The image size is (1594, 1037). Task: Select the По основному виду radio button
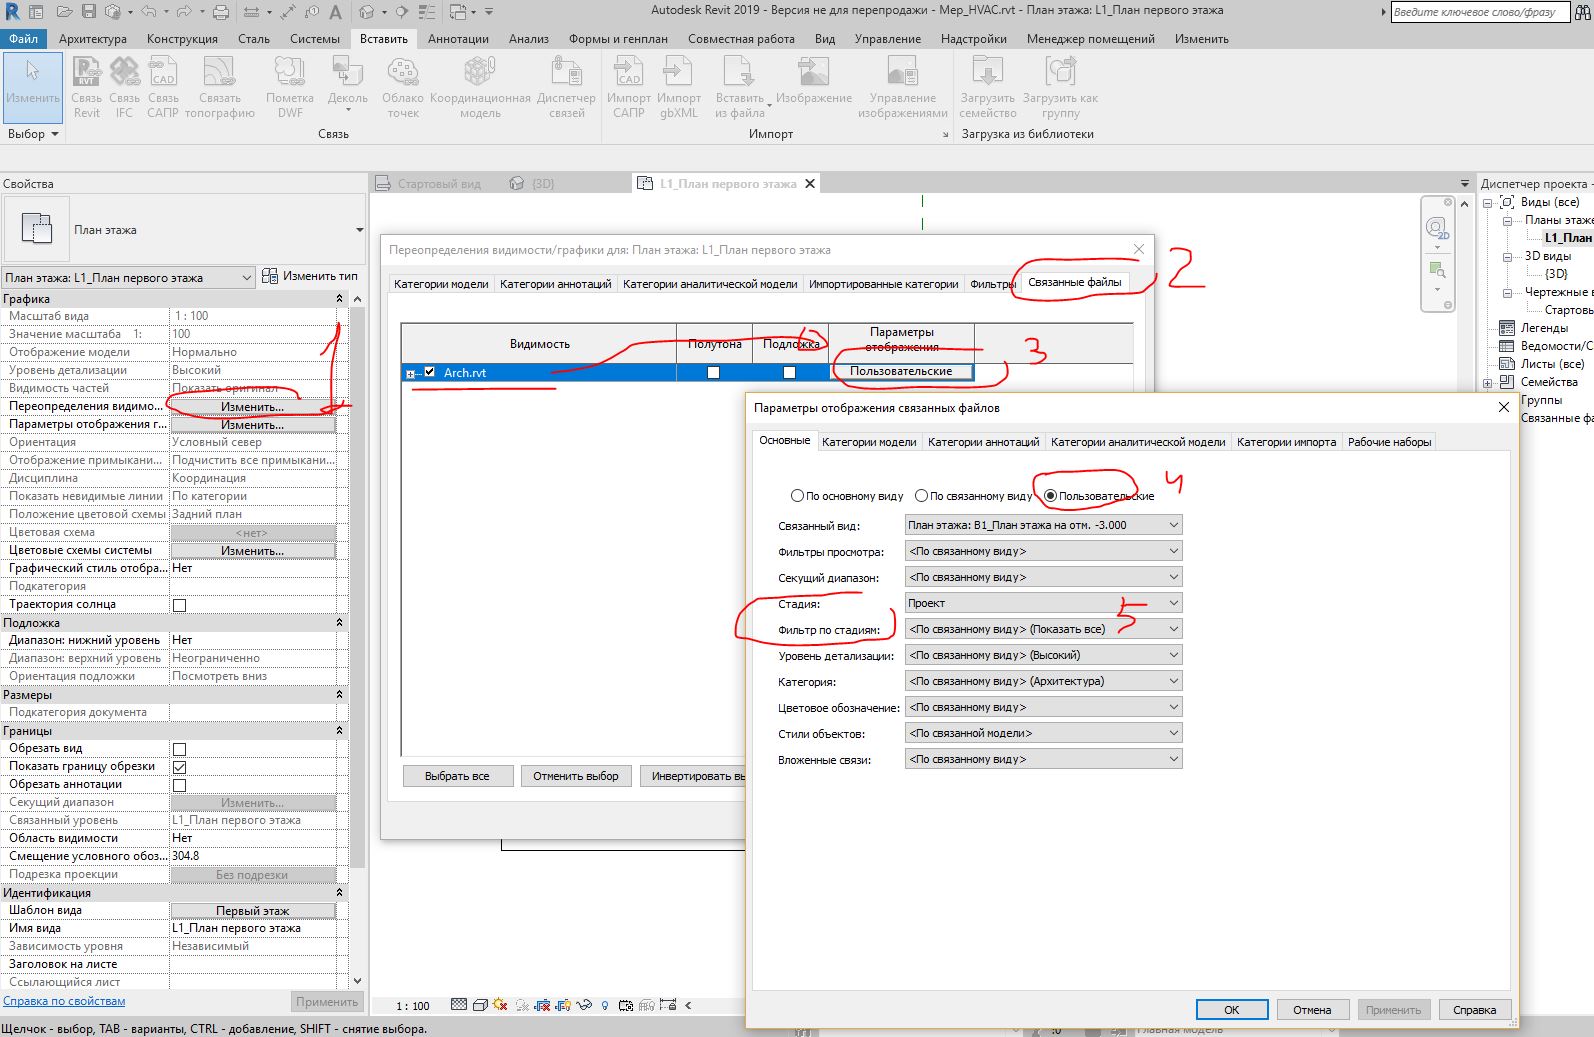pos(797,495)
